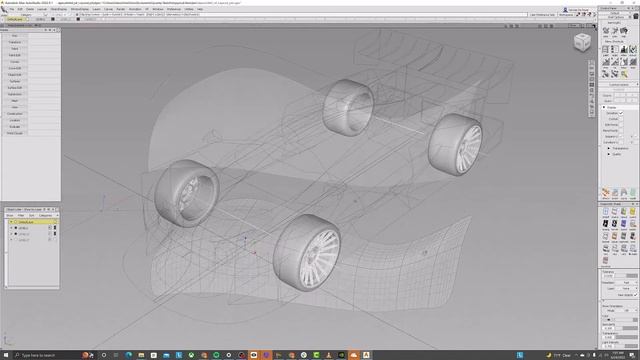640x360 pixels.
Task: Open Microsoft Edge from the taskbar
Action: [x=129, y=355]
